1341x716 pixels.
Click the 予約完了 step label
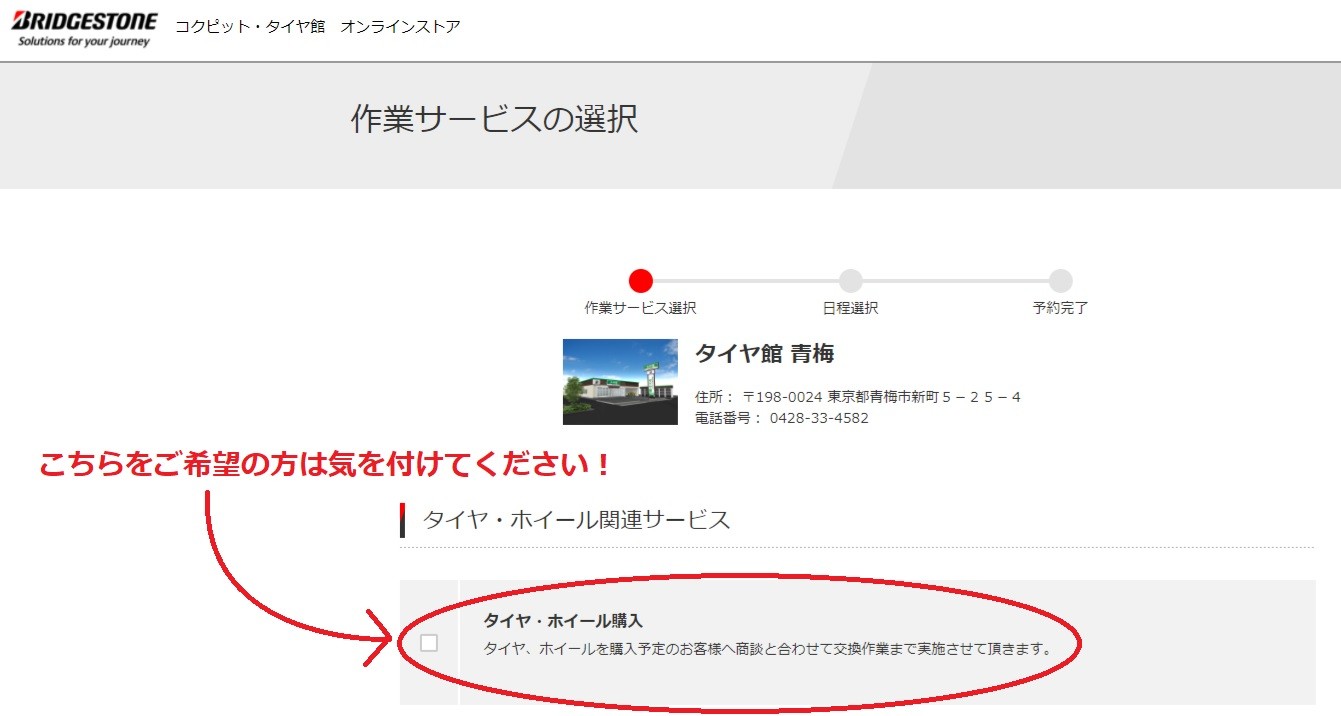[x=1061, y=308]
